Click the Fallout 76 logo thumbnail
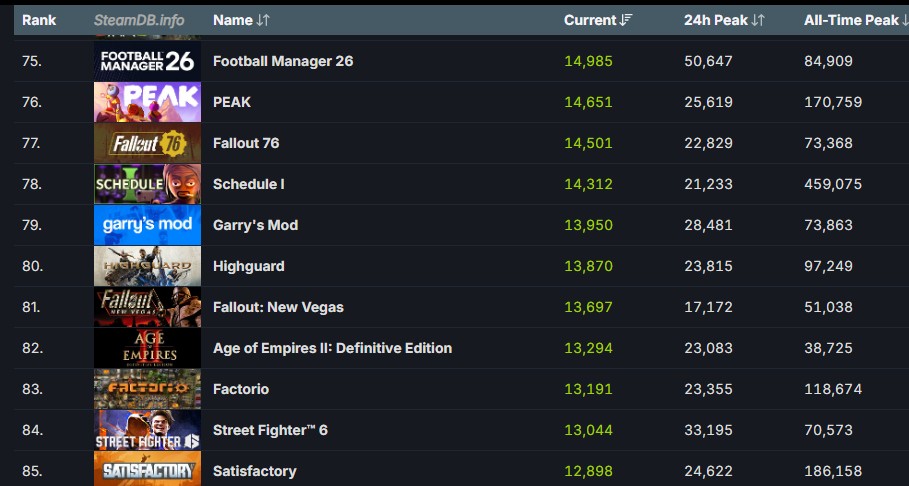The height and width of the screenshot is (486, 909). click(x=147, y=143)
